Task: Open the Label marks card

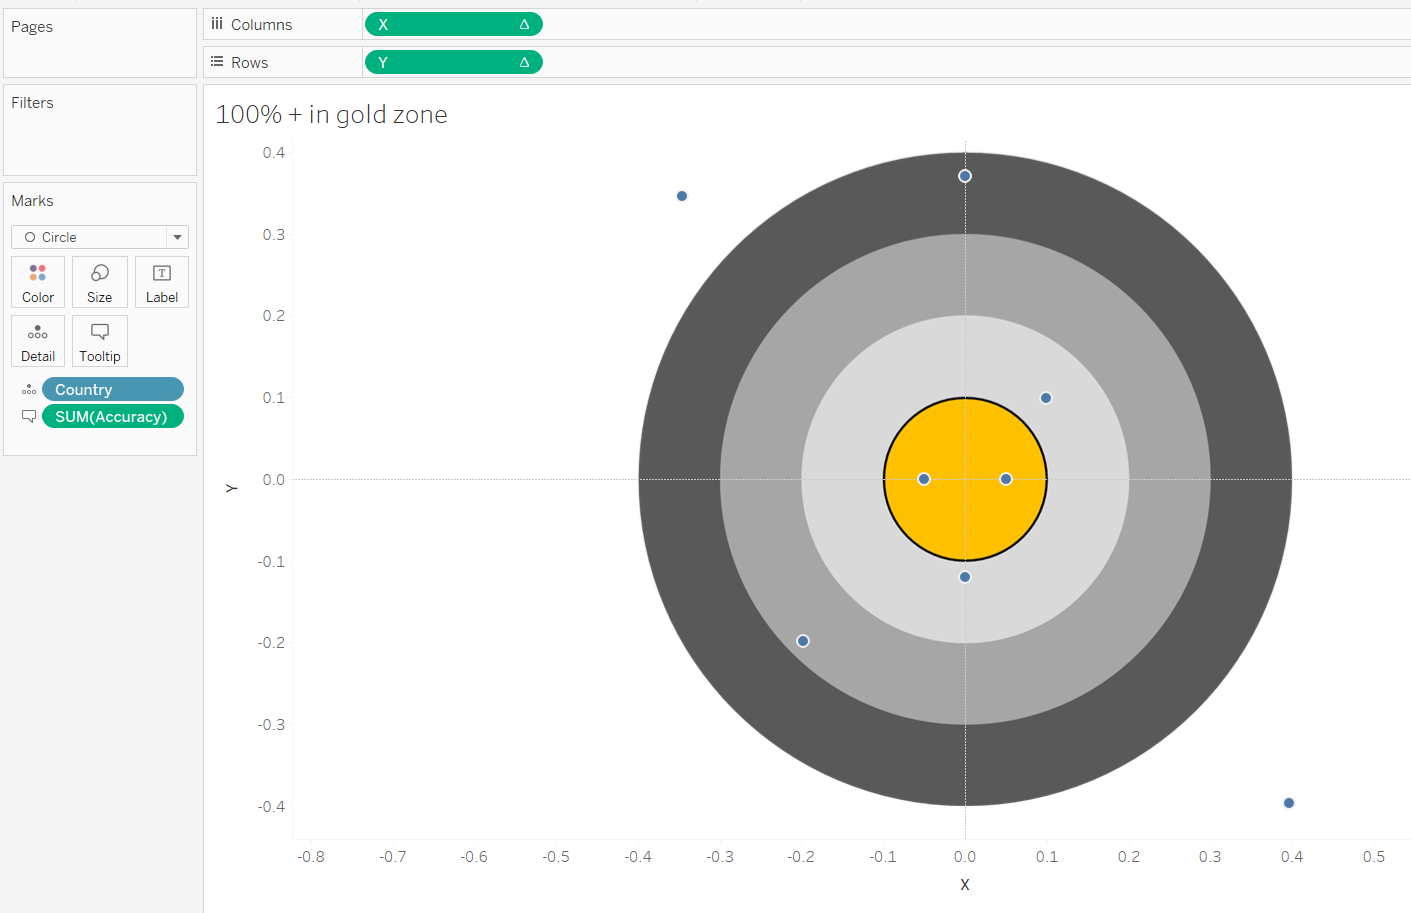Action: (x=161, y=281)
